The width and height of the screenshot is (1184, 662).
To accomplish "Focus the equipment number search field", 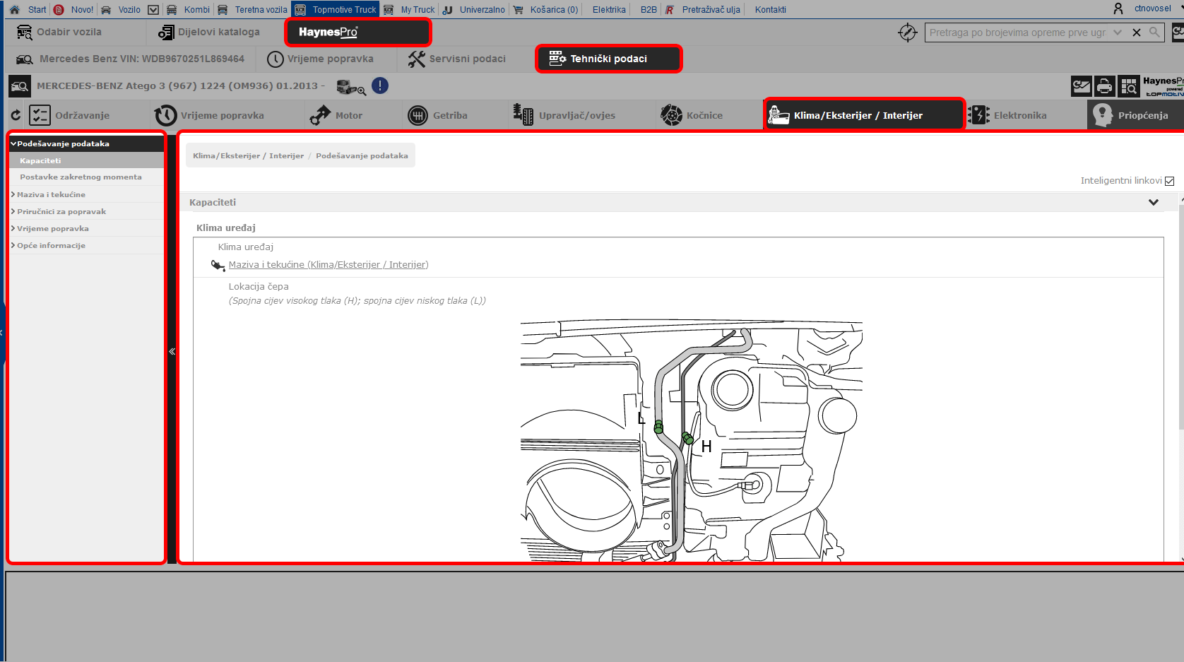I will click(1017, 32).
